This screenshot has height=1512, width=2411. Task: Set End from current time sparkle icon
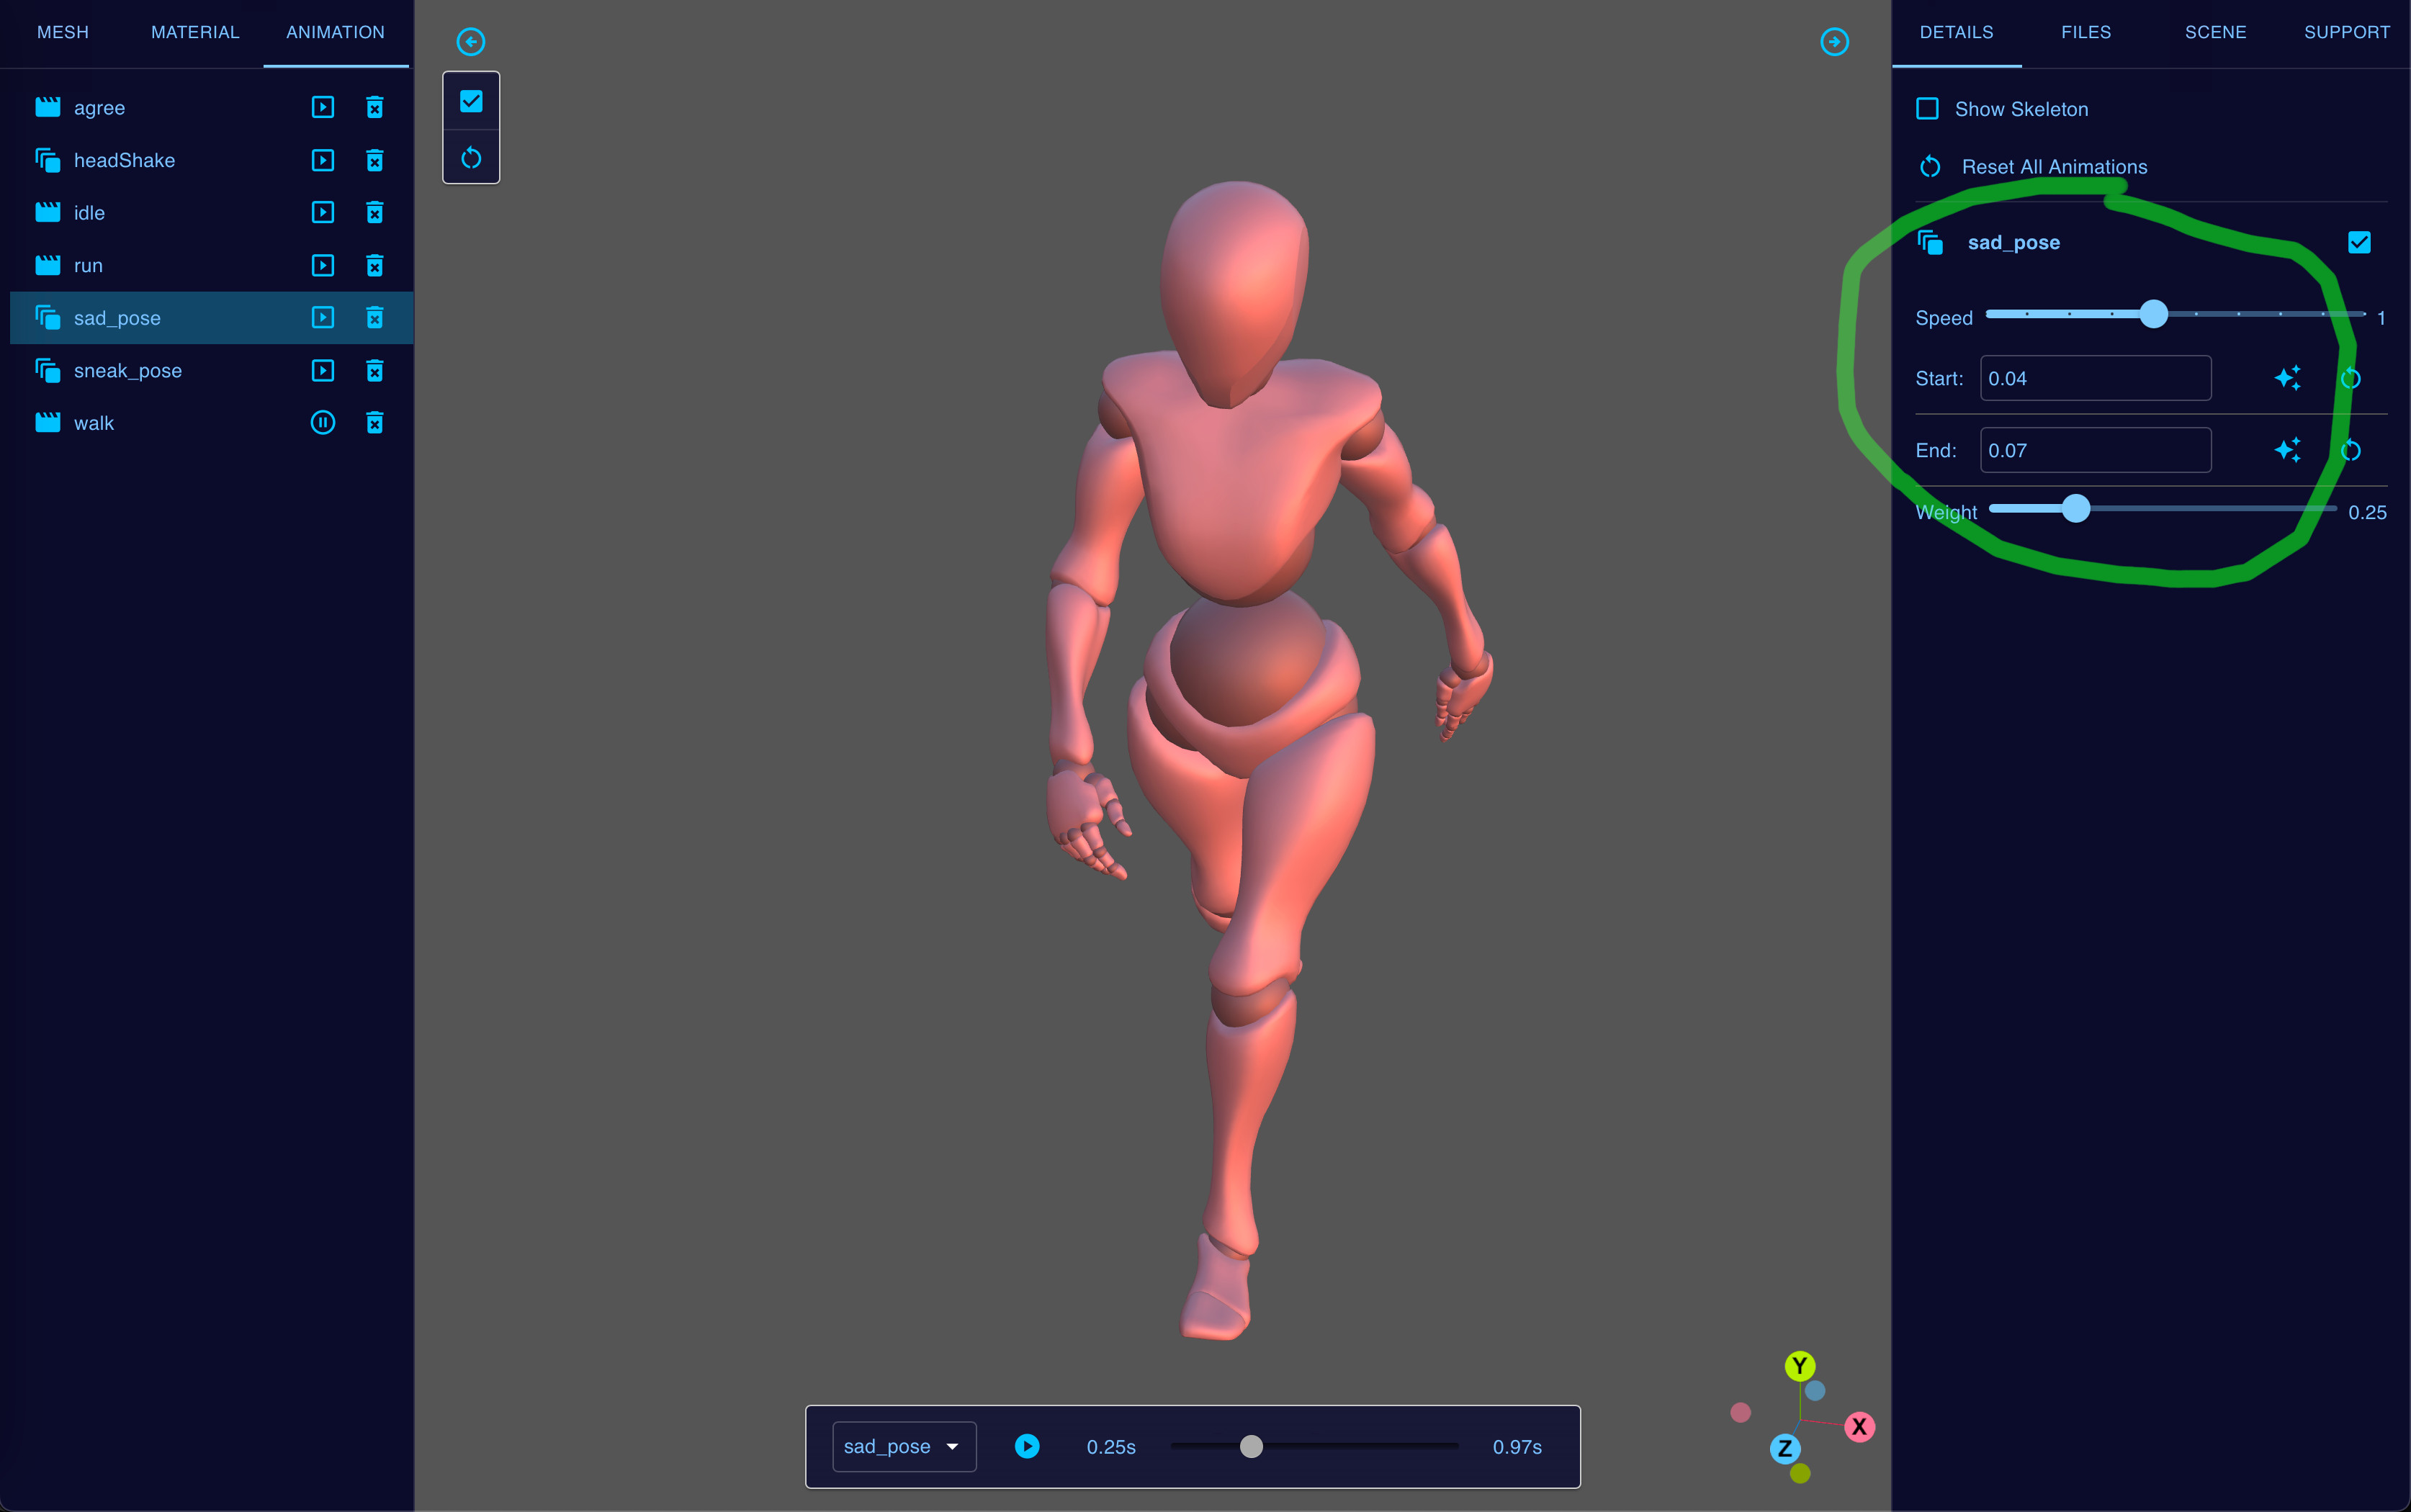(2287, 450)
